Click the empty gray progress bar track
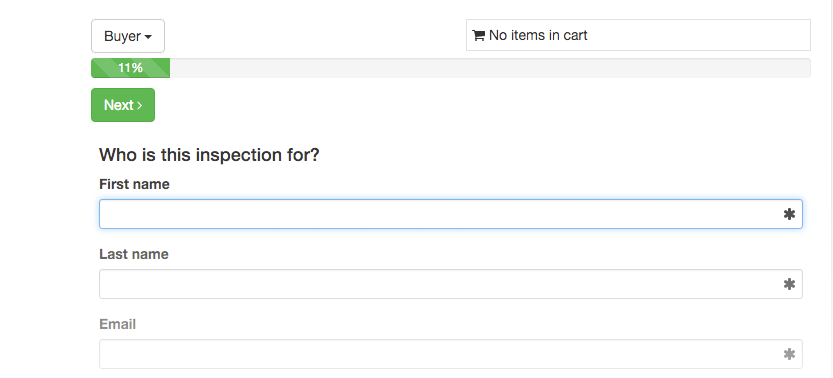 tap(490, 68)
